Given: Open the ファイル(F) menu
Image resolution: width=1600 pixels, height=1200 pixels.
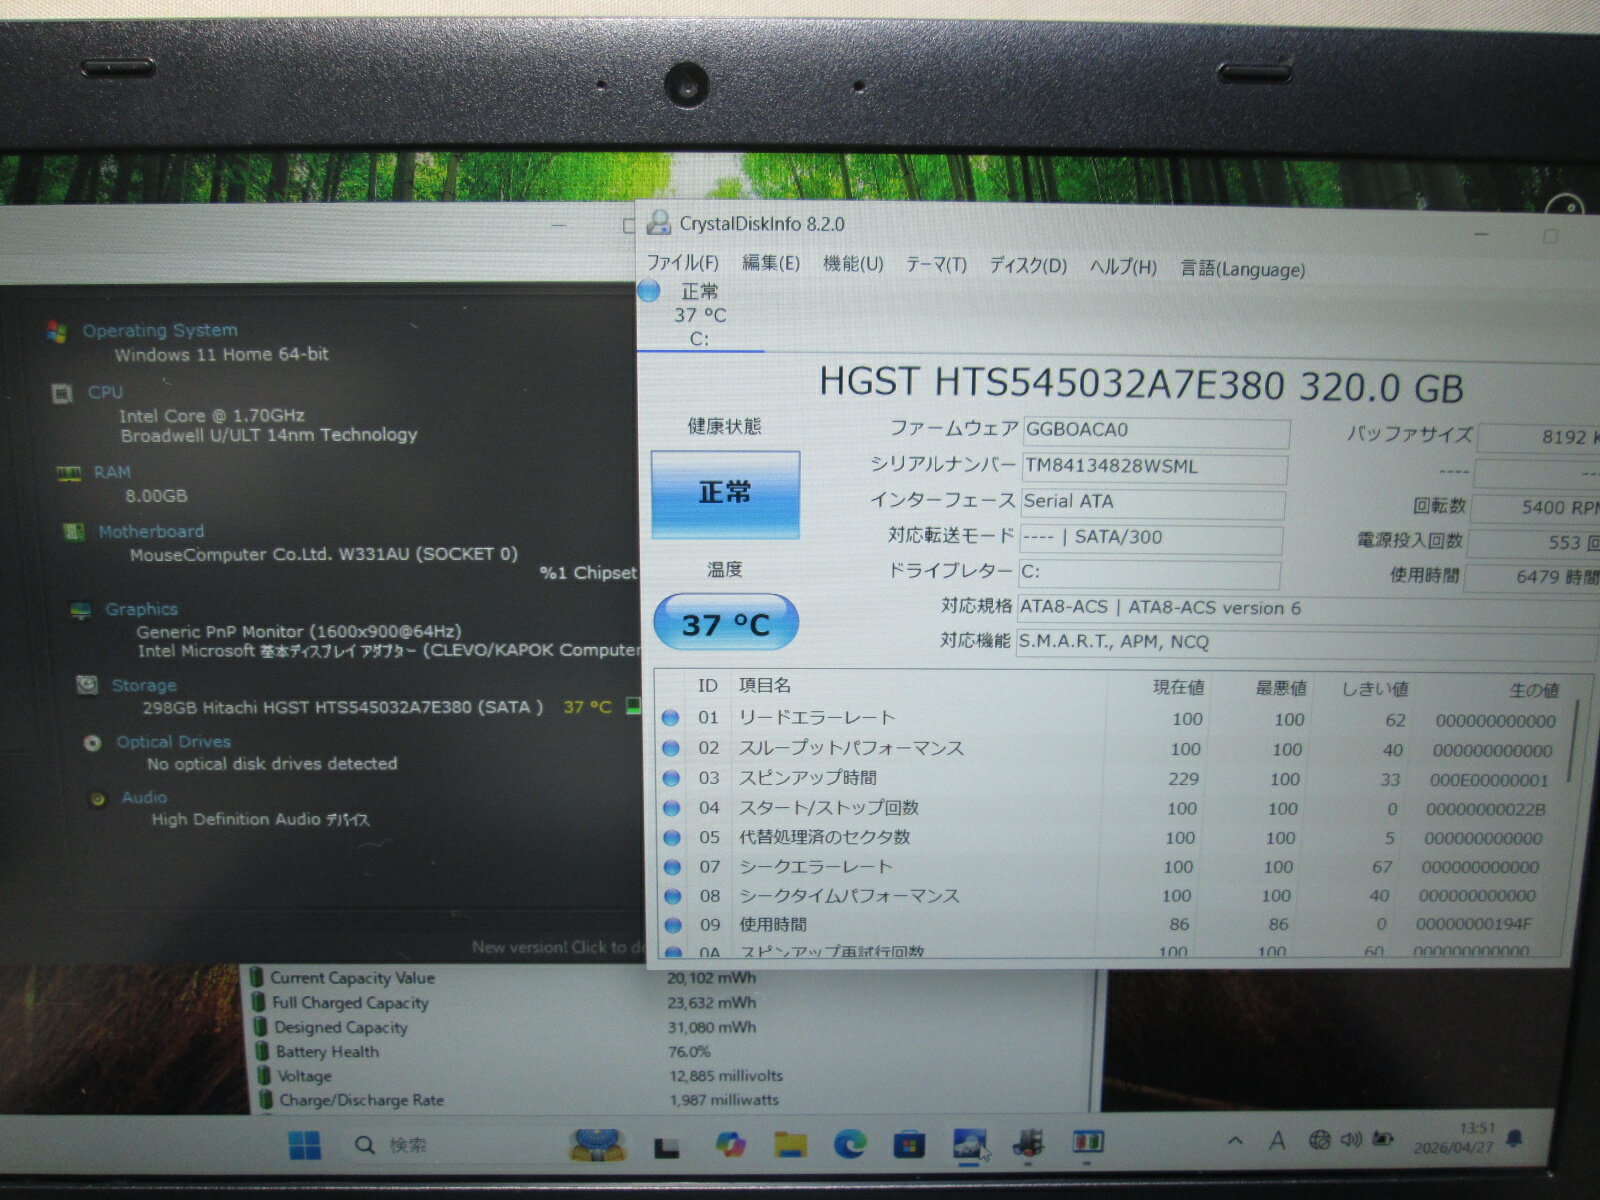Looking at the screenshot, I should (683, 263).
